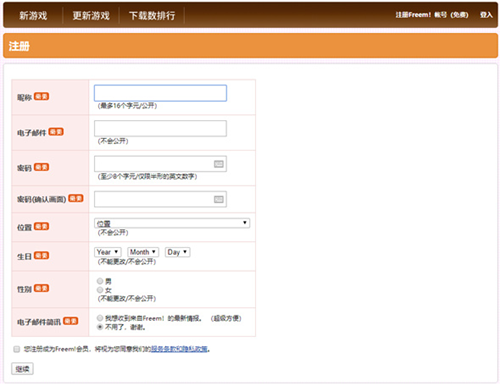
Task: Select the 男 (male) radio button
Action: coord(100,281)
